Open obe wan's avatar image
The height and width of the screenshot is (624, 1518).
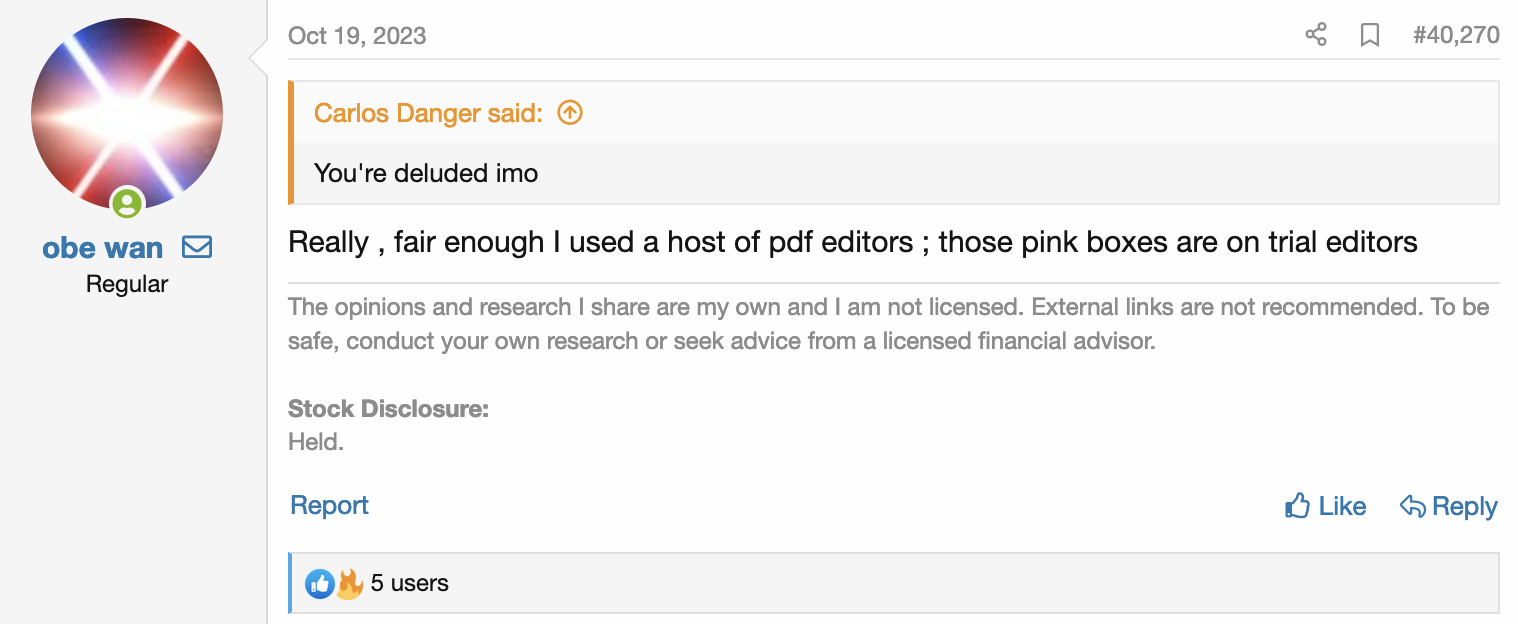click(127, 112)
